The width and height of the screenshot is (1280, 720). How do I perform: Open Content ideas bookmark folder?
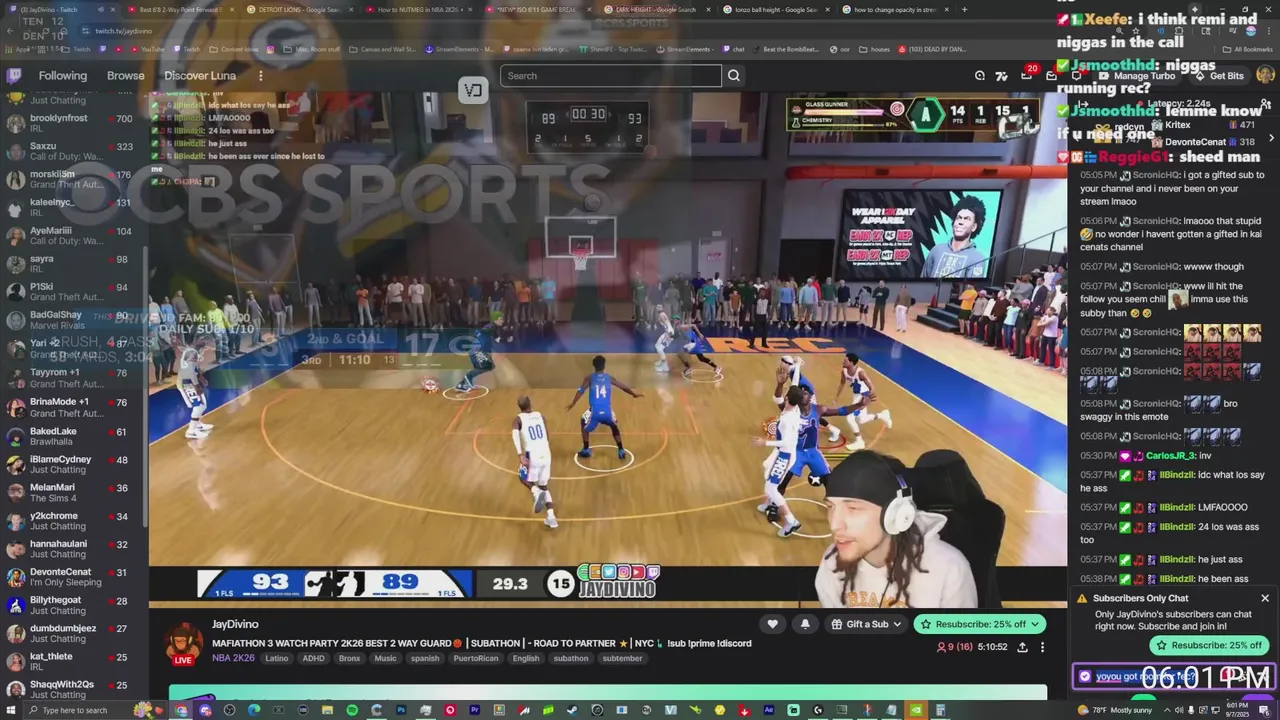234,49
